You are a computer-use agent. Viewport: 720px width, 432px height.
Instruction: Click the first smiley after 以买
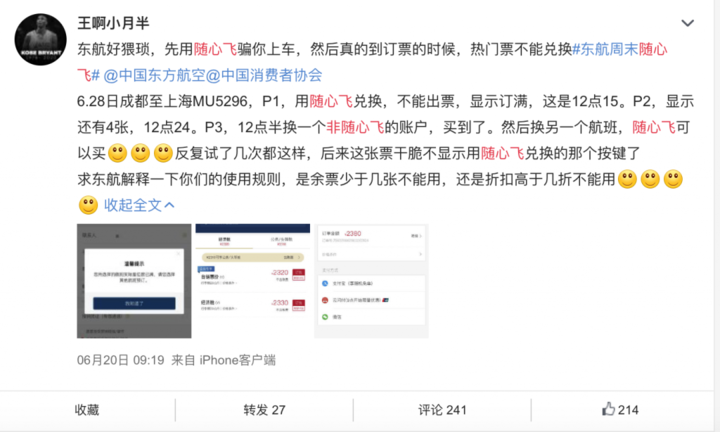(x=118, y=153)
